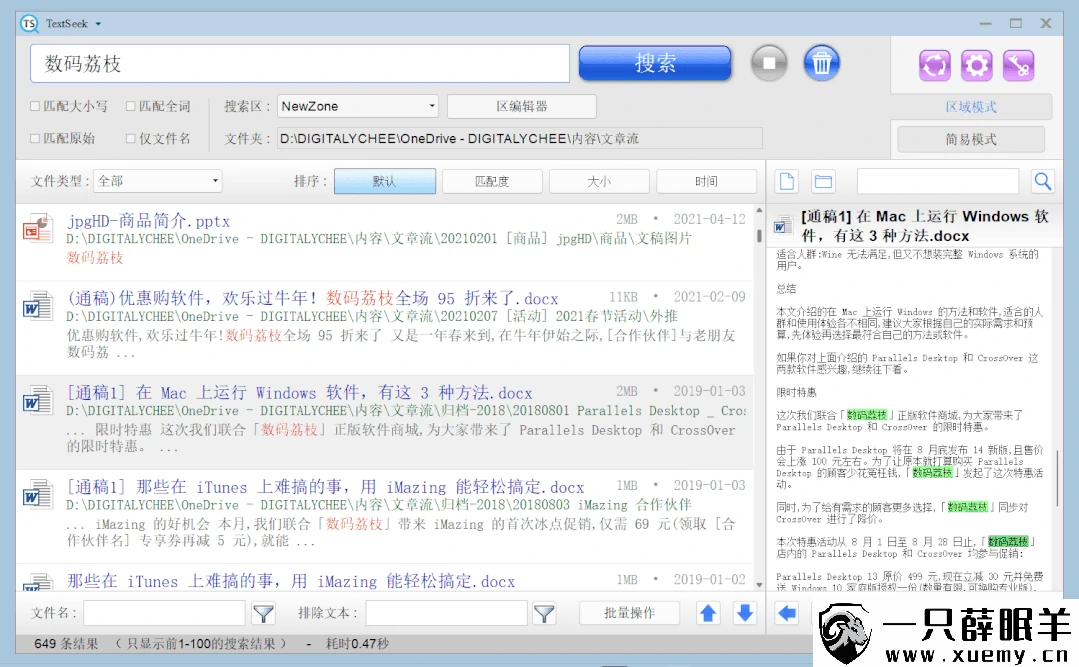Sort results by 匹配度
Image resolution: width=1079 pixels, height=667 pixels.
point(492,181)
